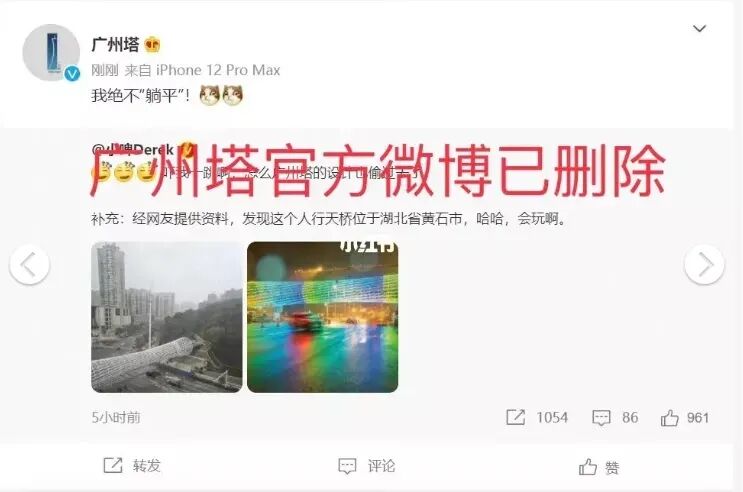Click the repost count icon showing 1054
The width and height of the screenshot is (743, 492).
coord(516,417)
